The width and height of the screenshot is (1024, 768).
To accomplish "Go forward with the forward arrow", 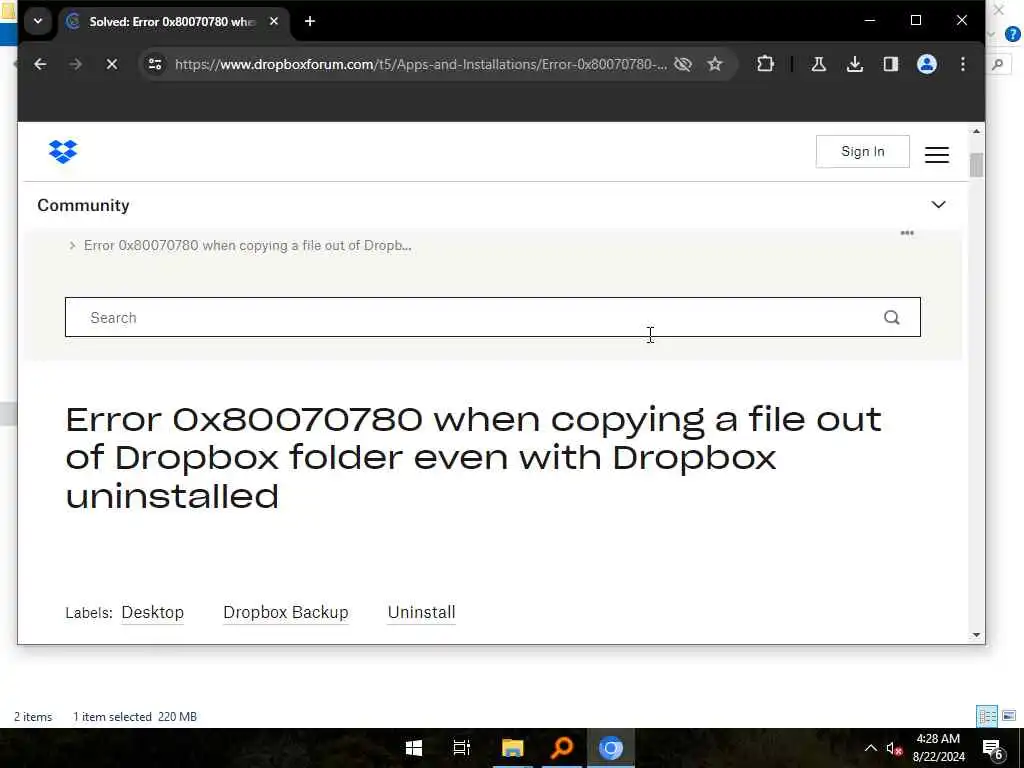I will pos(76,64).
